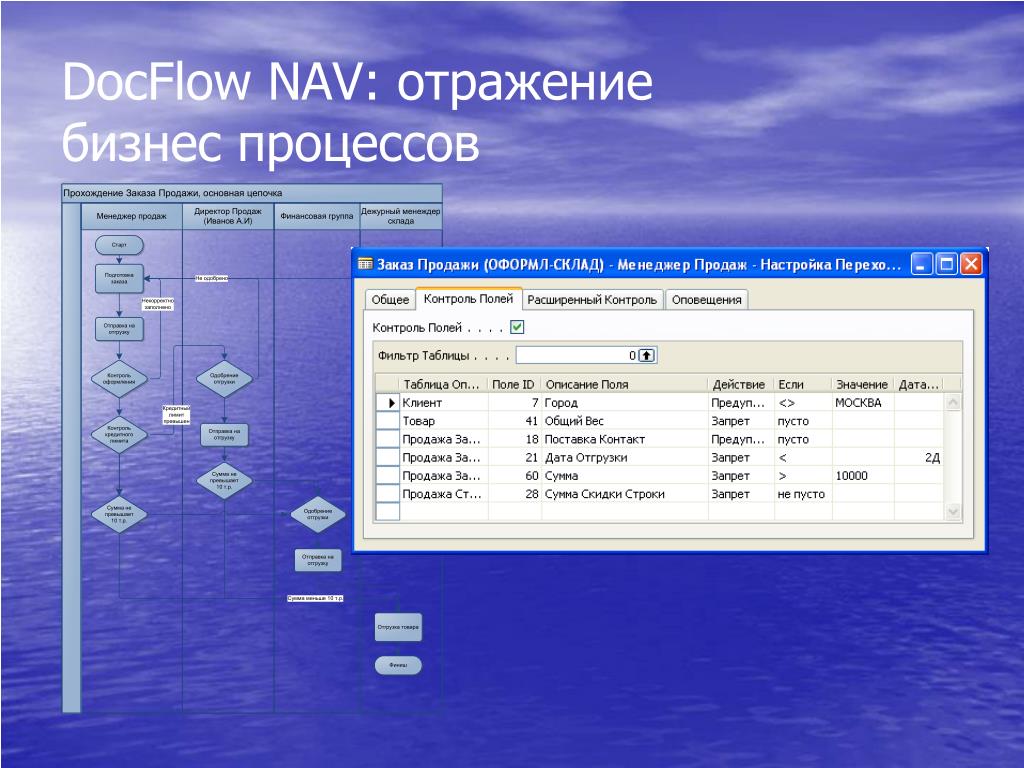The width and height of the screenshot is (1024, 768).
Task: Select the row selector beside Поставка Контакт row
Action: 388,440
